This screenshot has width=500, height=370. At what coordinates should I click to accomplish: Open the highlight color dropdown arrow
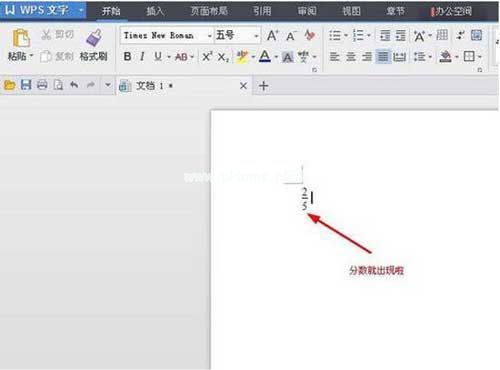click(253, 57)
